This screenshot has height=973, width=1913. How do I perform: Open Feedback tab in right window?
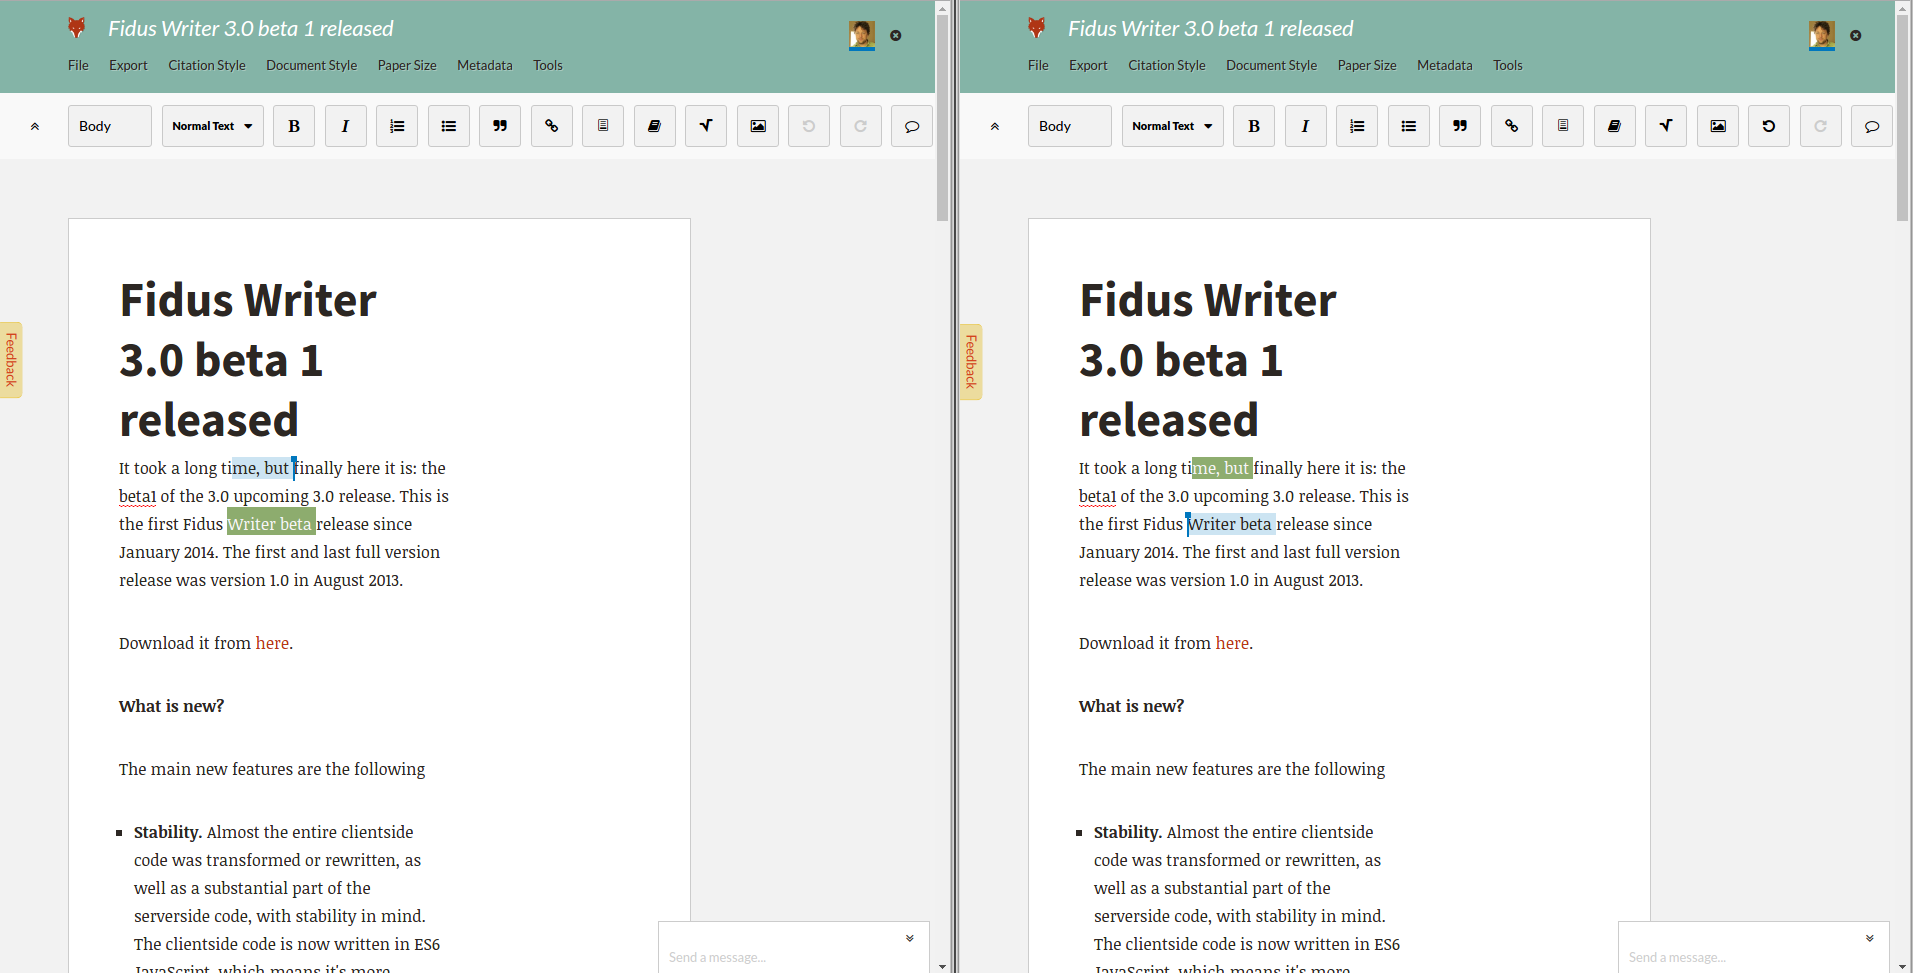971,362
